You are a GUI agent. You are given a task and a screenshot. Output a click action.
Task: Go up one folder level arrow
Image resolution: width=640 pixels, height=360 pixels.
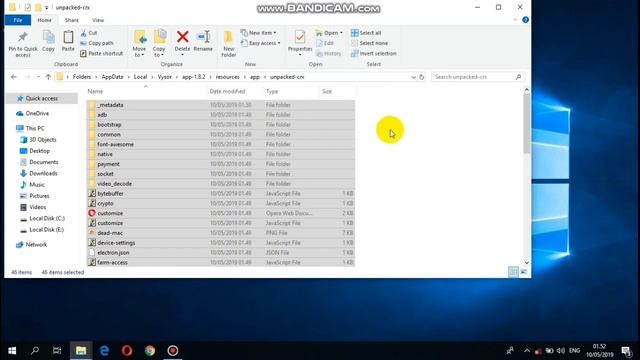tap(48, 77)
